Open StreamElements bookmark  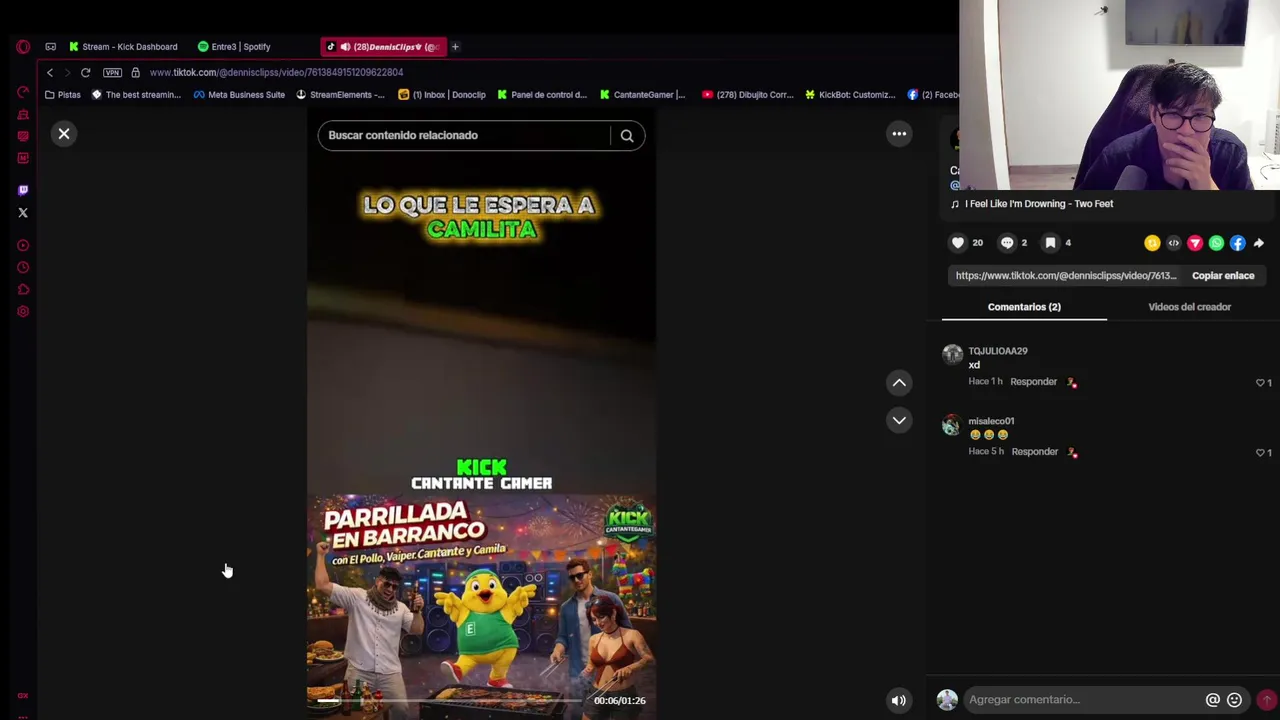tap(340, 95)
